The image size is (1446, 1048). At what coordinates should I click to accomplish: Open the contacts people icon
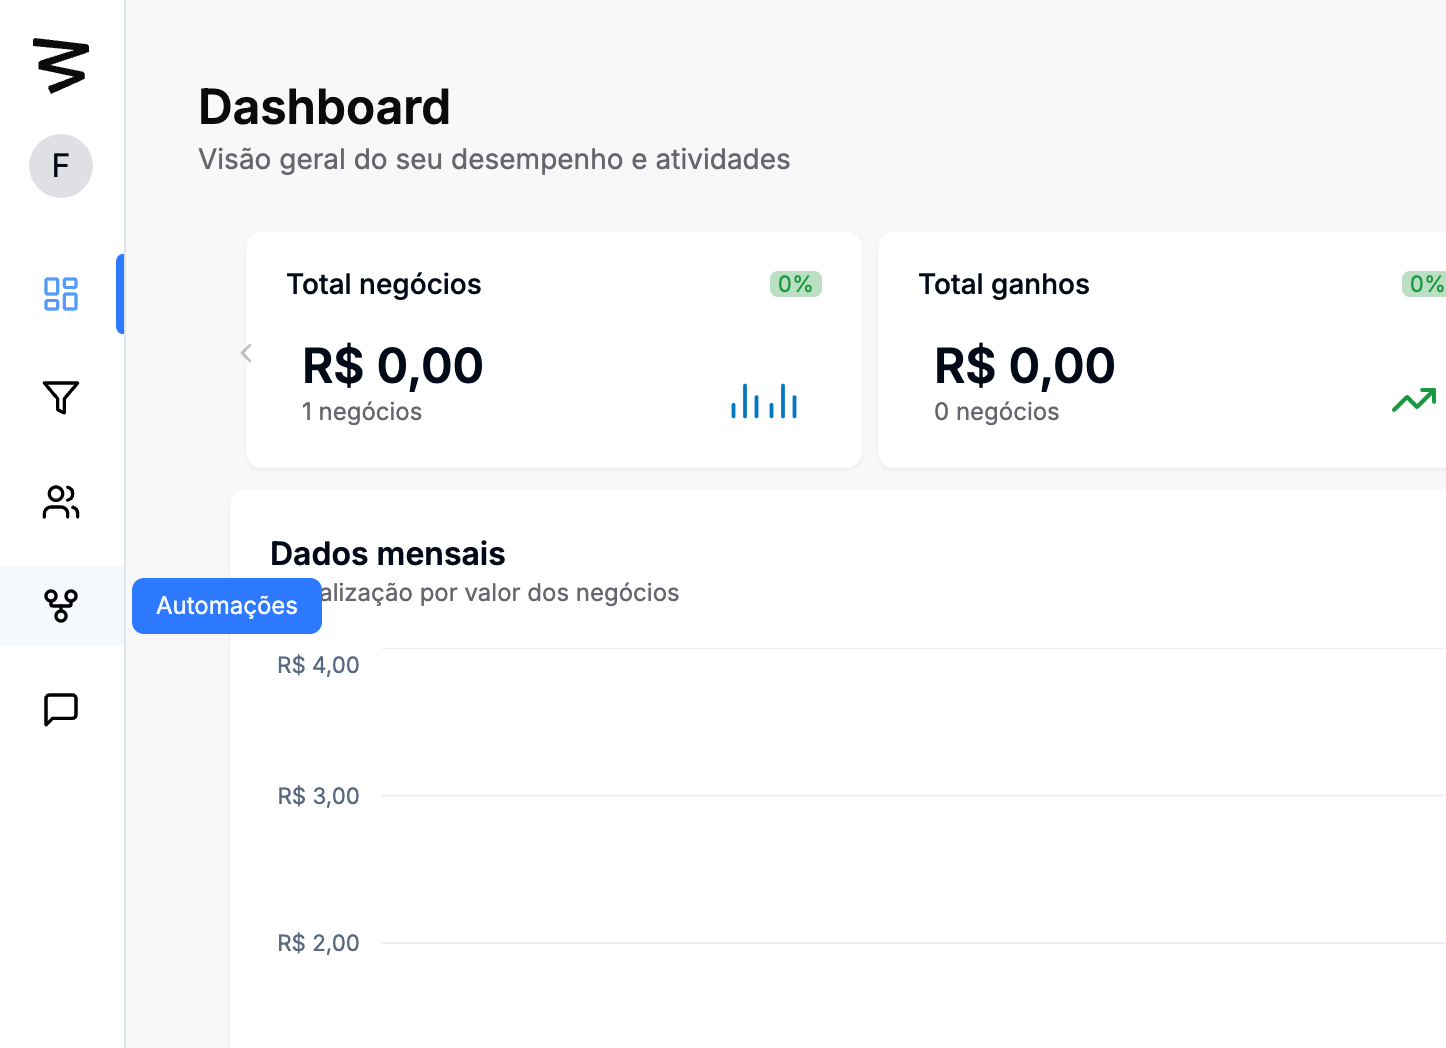61,502
